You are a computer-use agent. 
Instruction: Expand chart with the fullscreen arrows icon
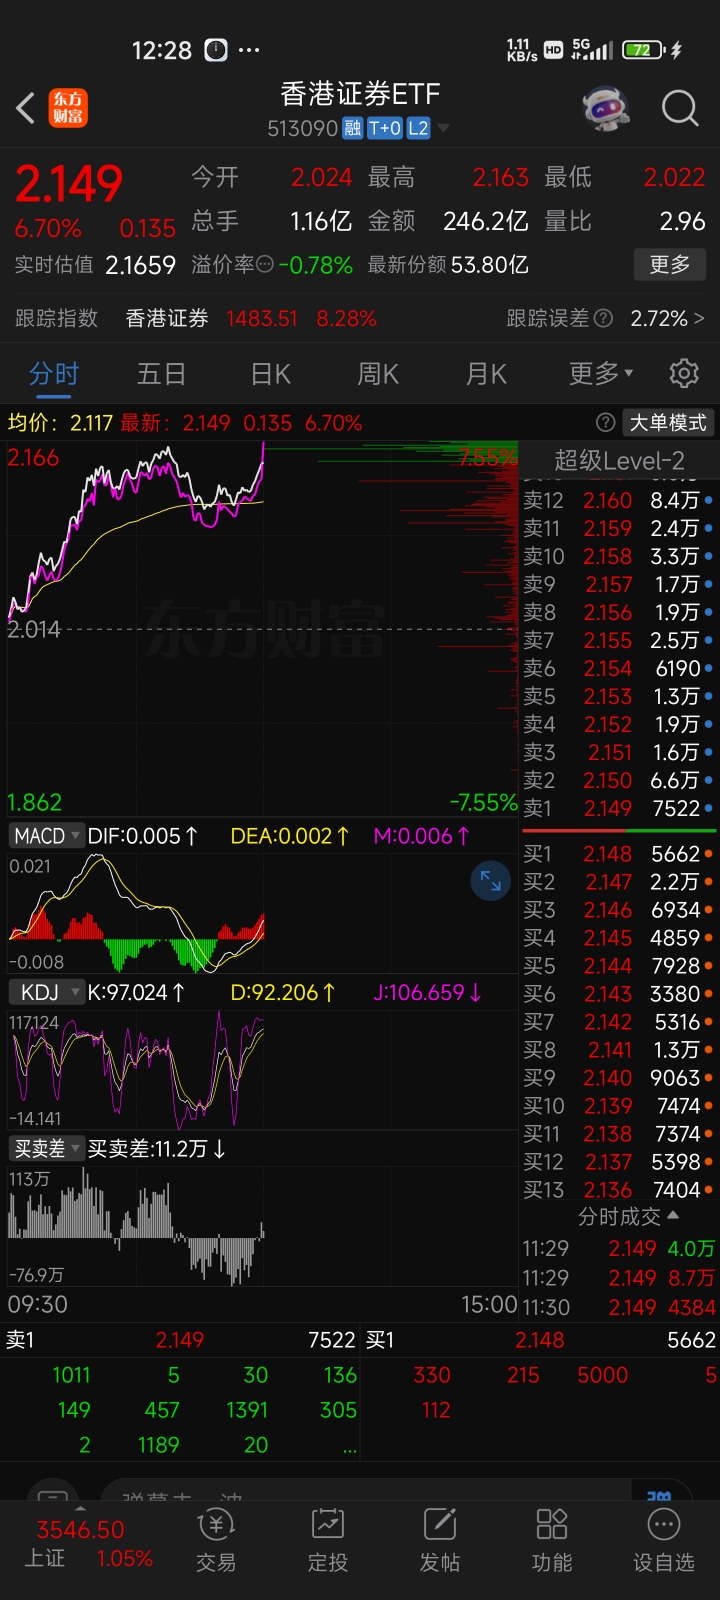(x=490, y=881)
